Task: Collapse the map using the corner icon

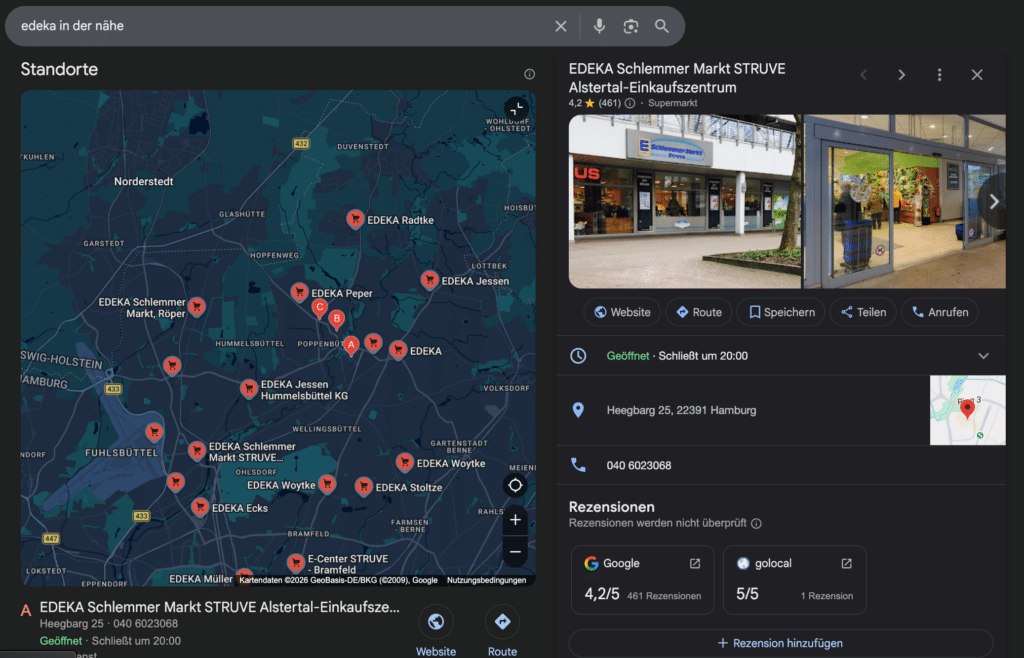Action: 515,109
